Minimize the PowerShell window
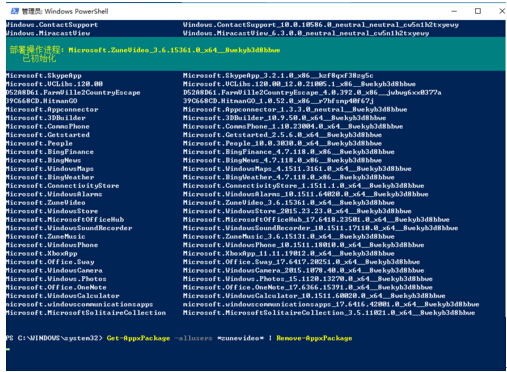507x372 pixels. coord(454,11)
